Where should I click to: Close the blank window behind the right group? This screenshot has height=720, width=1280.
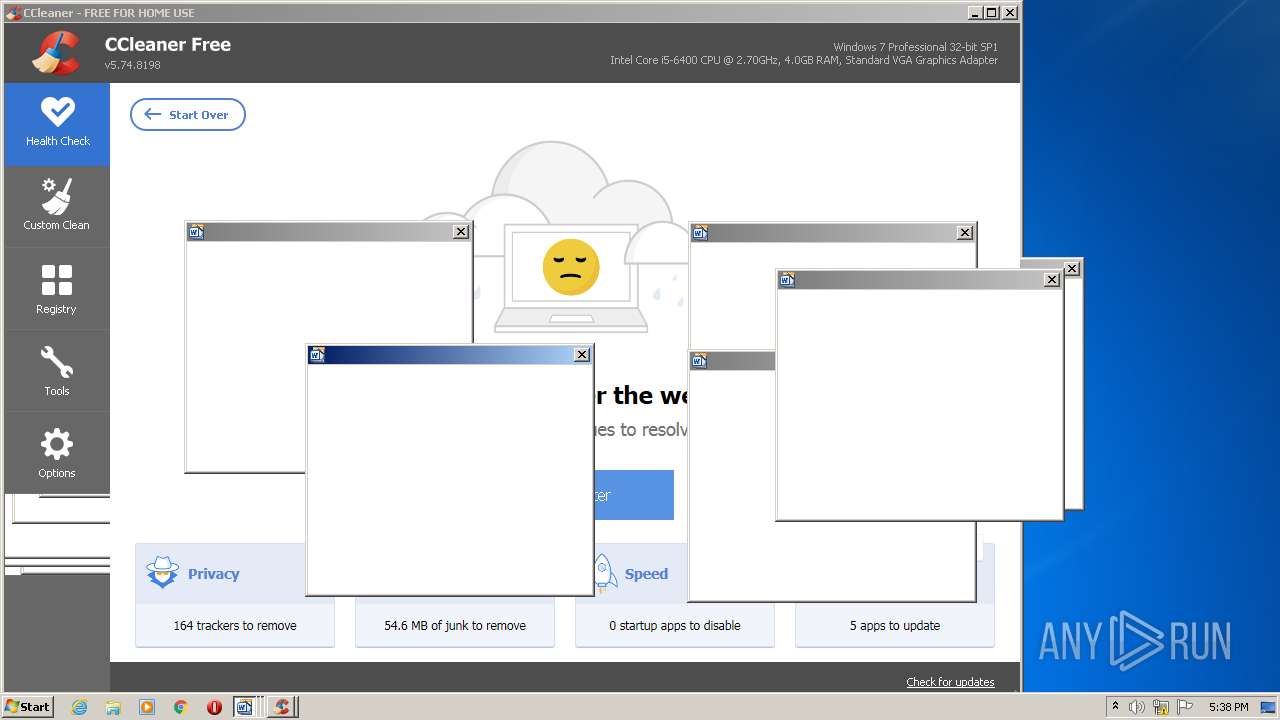pyautogui.click(x=965, y=233)
